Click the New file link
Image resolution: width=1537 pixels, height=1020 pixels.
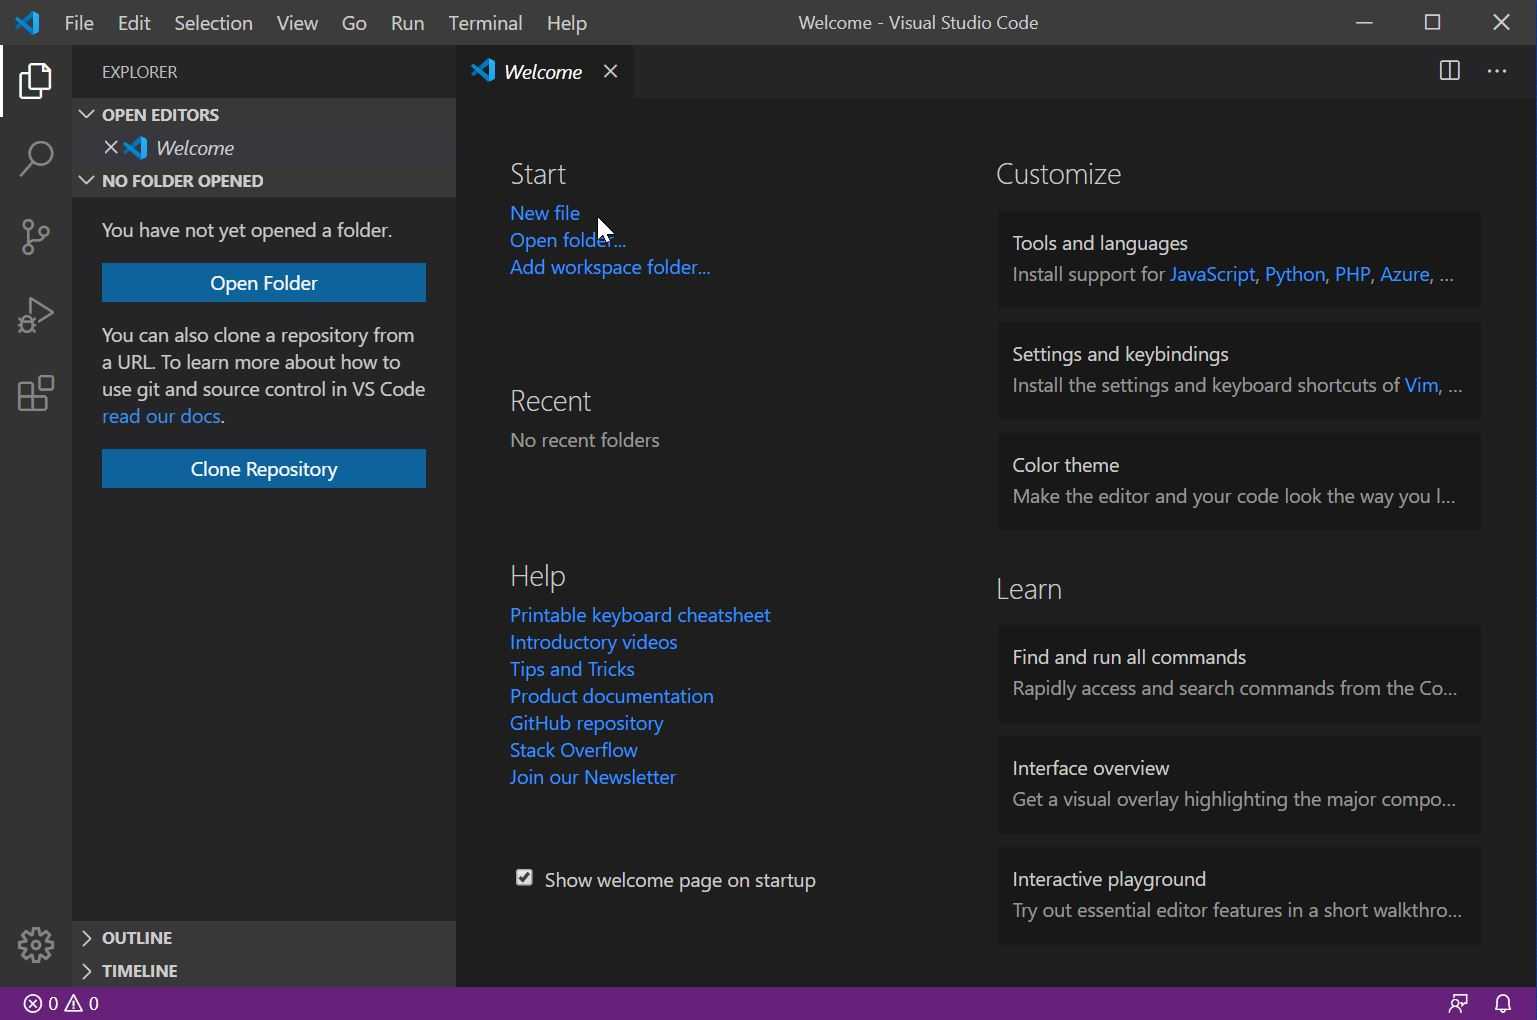(x=545, y=213)
